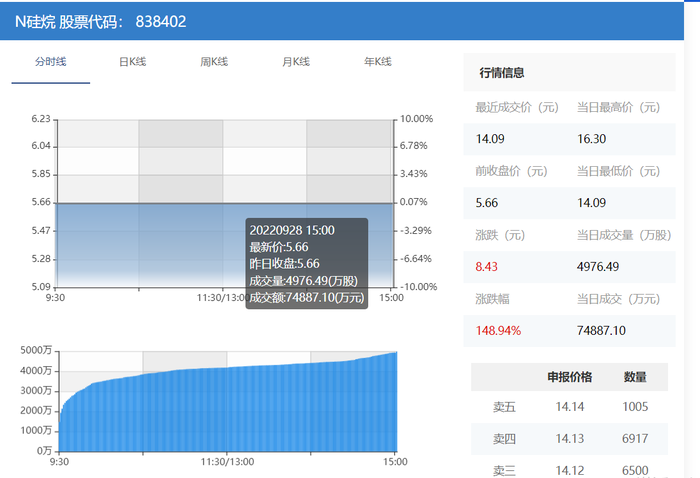The width and height of the screenshot is (700, 478).
Task: Select the percentage change 148.94%
Action: (498, 330)
